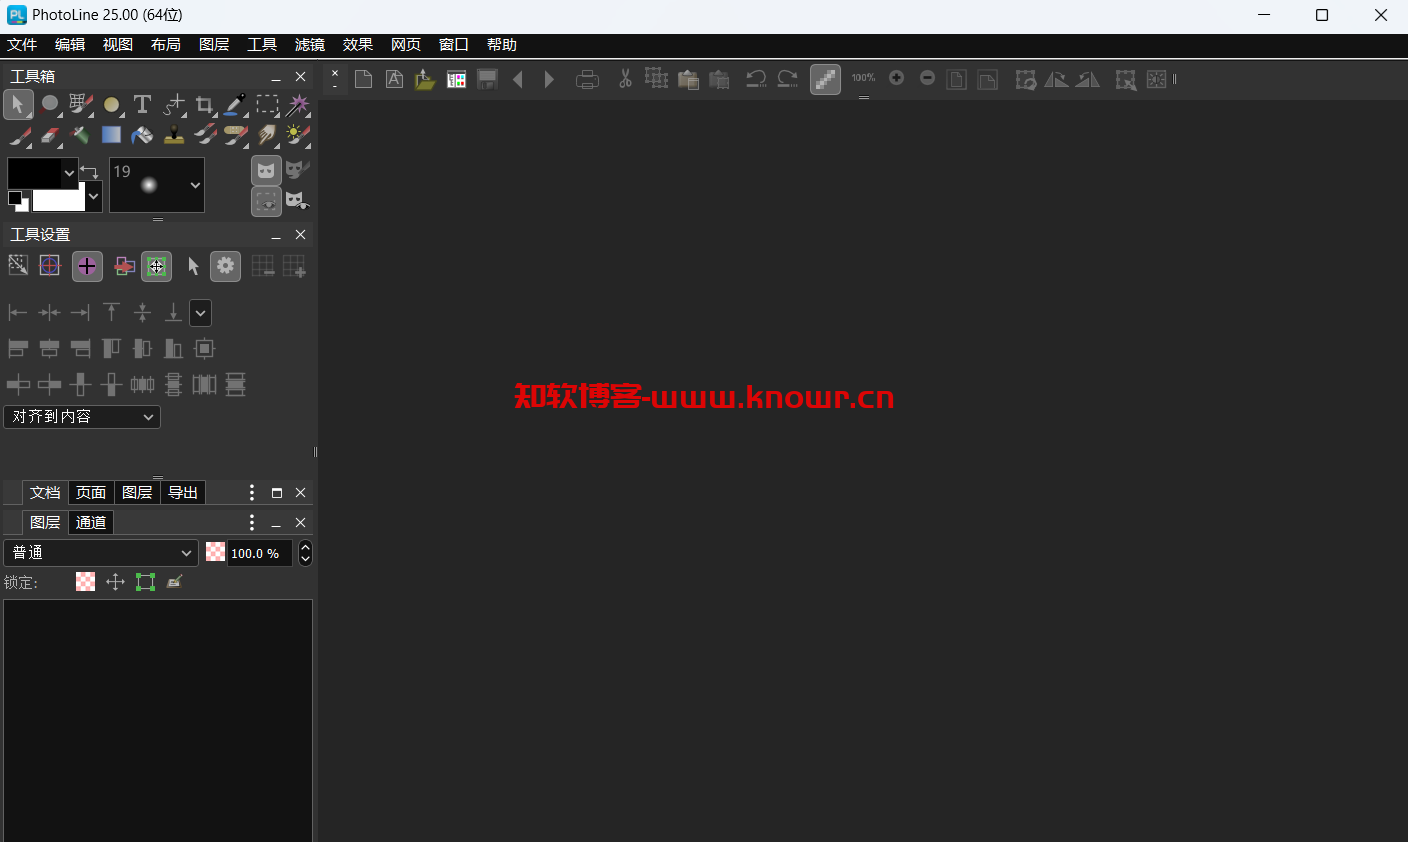Toggle the gear settings button in tool settings
Screen dimensions: 1408x842
coord(225,266)
